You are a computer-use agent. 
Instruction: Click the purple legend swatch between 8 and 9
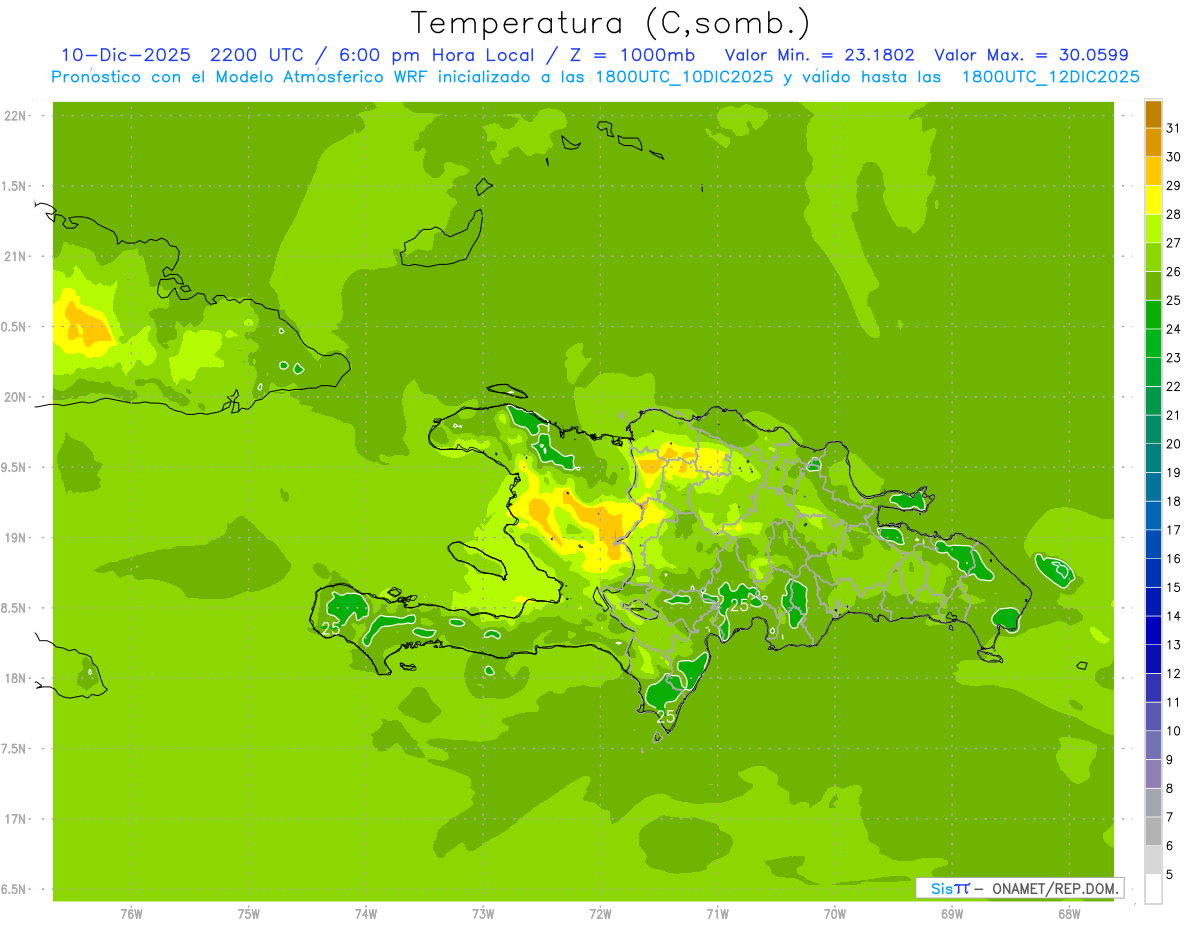pyautogui.click(x=1153, y=775)
